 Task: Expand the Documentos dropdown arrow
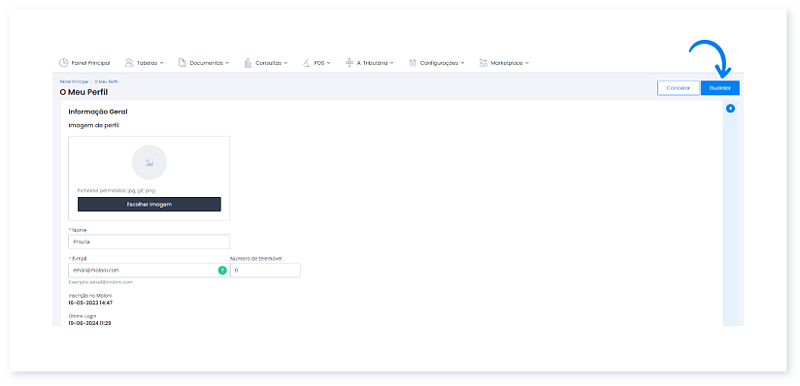(x=227, y=63)
